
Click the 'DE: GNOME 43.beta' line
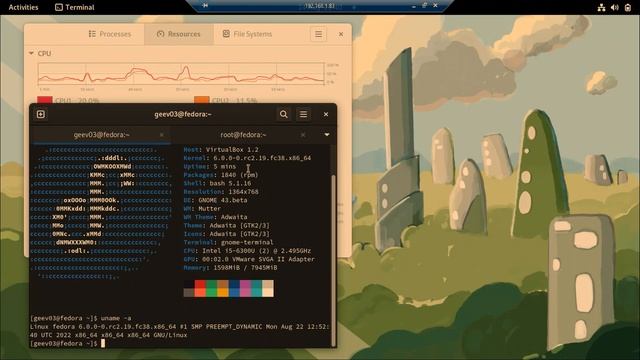215,200
